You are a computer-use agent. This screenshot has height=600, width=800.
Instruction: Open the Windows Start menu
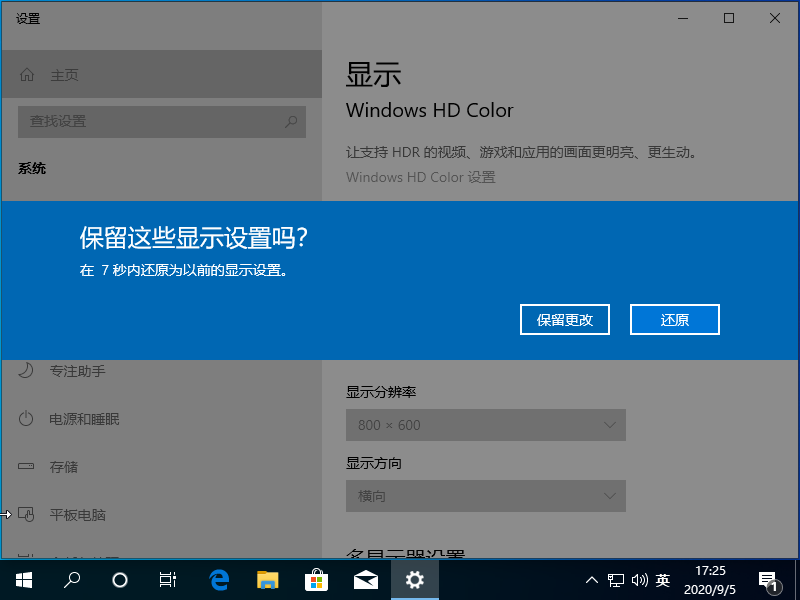(x=23, y=579)
